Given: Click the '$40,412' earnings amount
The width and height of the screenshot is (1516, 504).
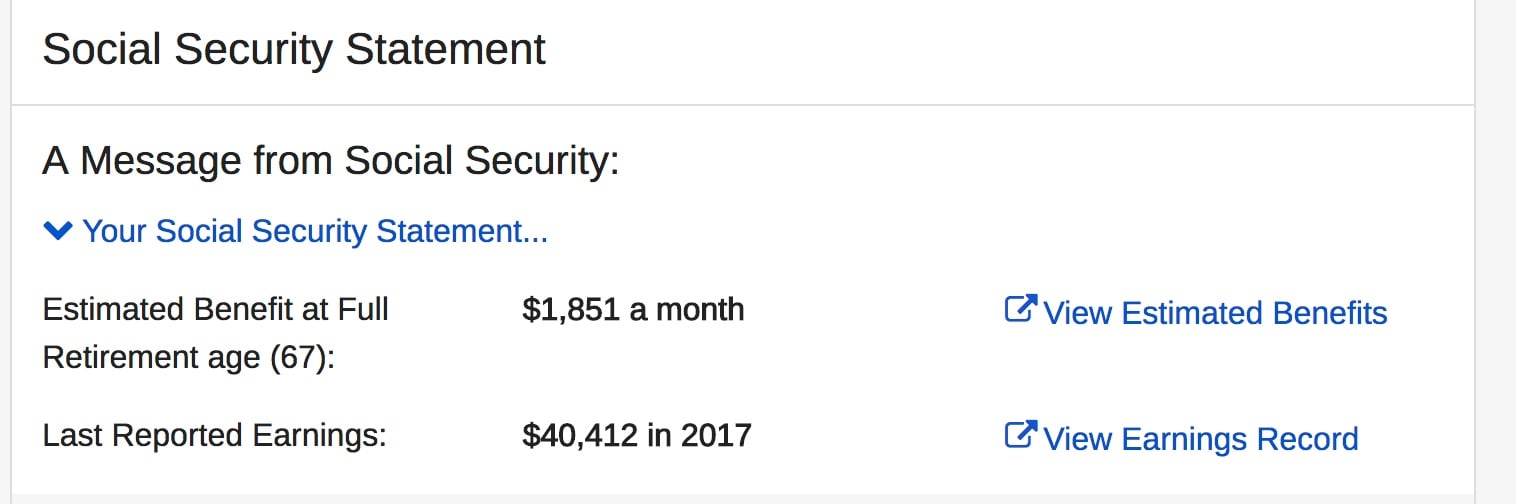Looking at the screenshot, I should pyautogui.click(x=578, y=436).
